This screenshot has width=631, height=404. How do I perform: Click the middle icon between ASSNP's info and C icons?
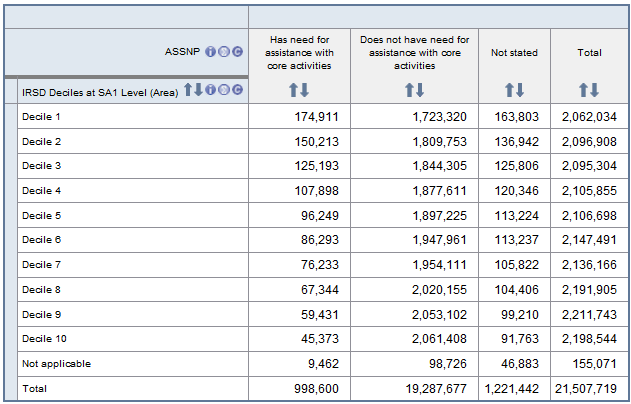[x=225, y=52]
